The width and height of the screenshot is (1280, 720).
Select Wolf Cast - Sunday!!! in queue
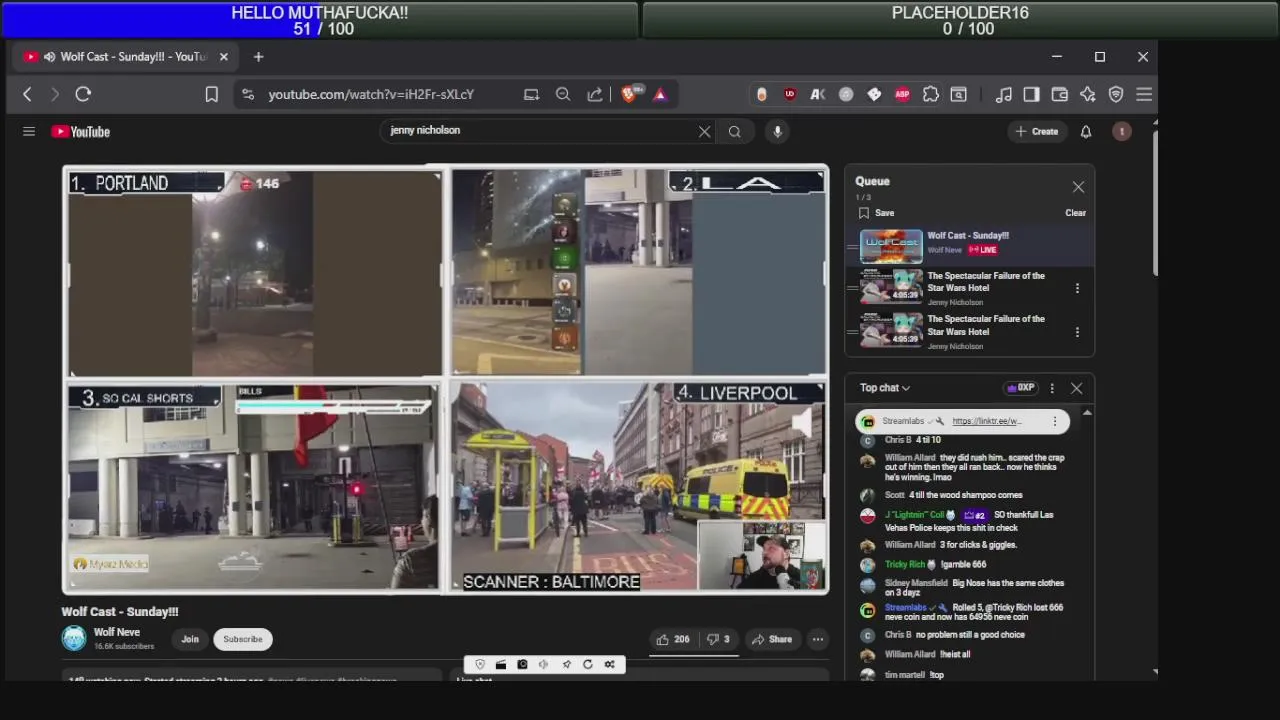tap(970, 245)
